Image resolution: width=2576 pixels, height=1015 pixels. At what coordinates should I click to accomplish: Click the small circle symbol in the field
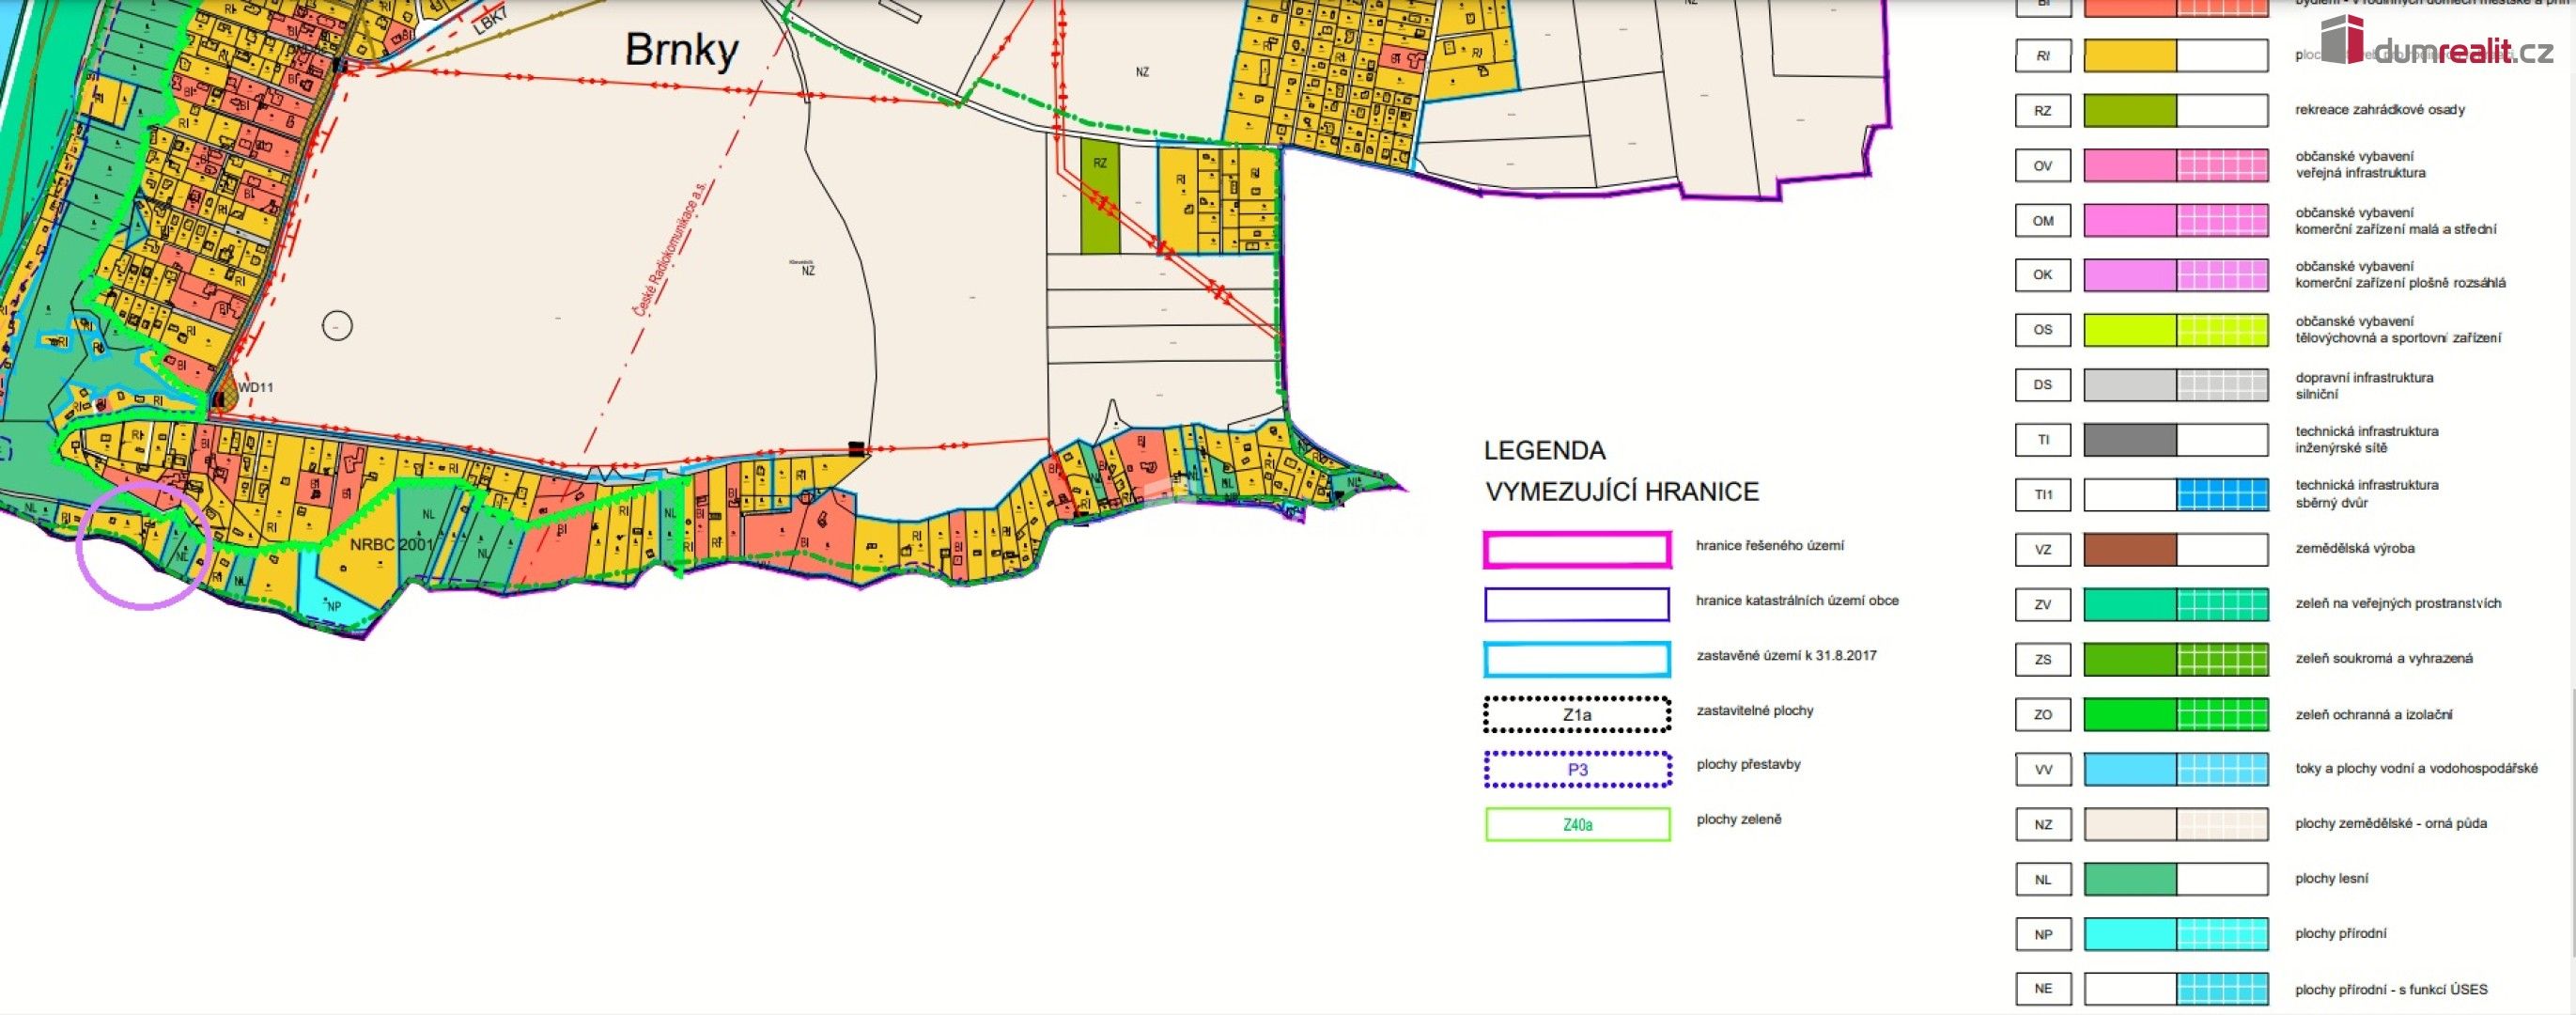(337, 326)
